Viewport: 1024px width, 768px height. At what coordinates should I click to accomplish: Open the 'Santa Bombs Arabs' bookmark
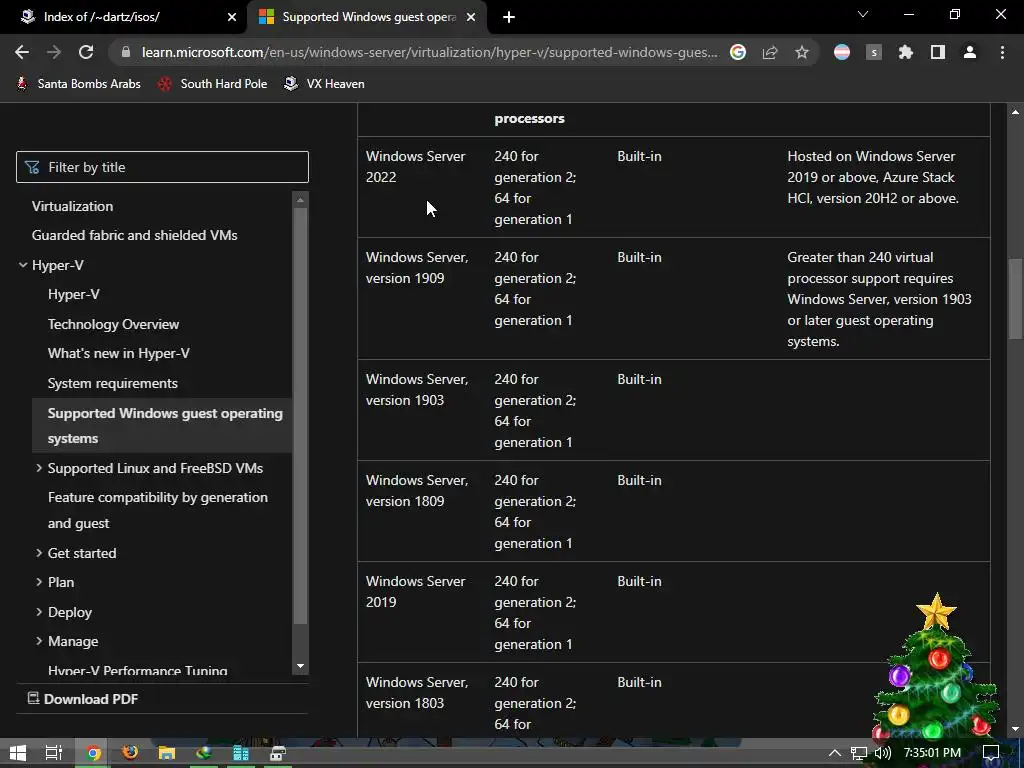(78, 84)
